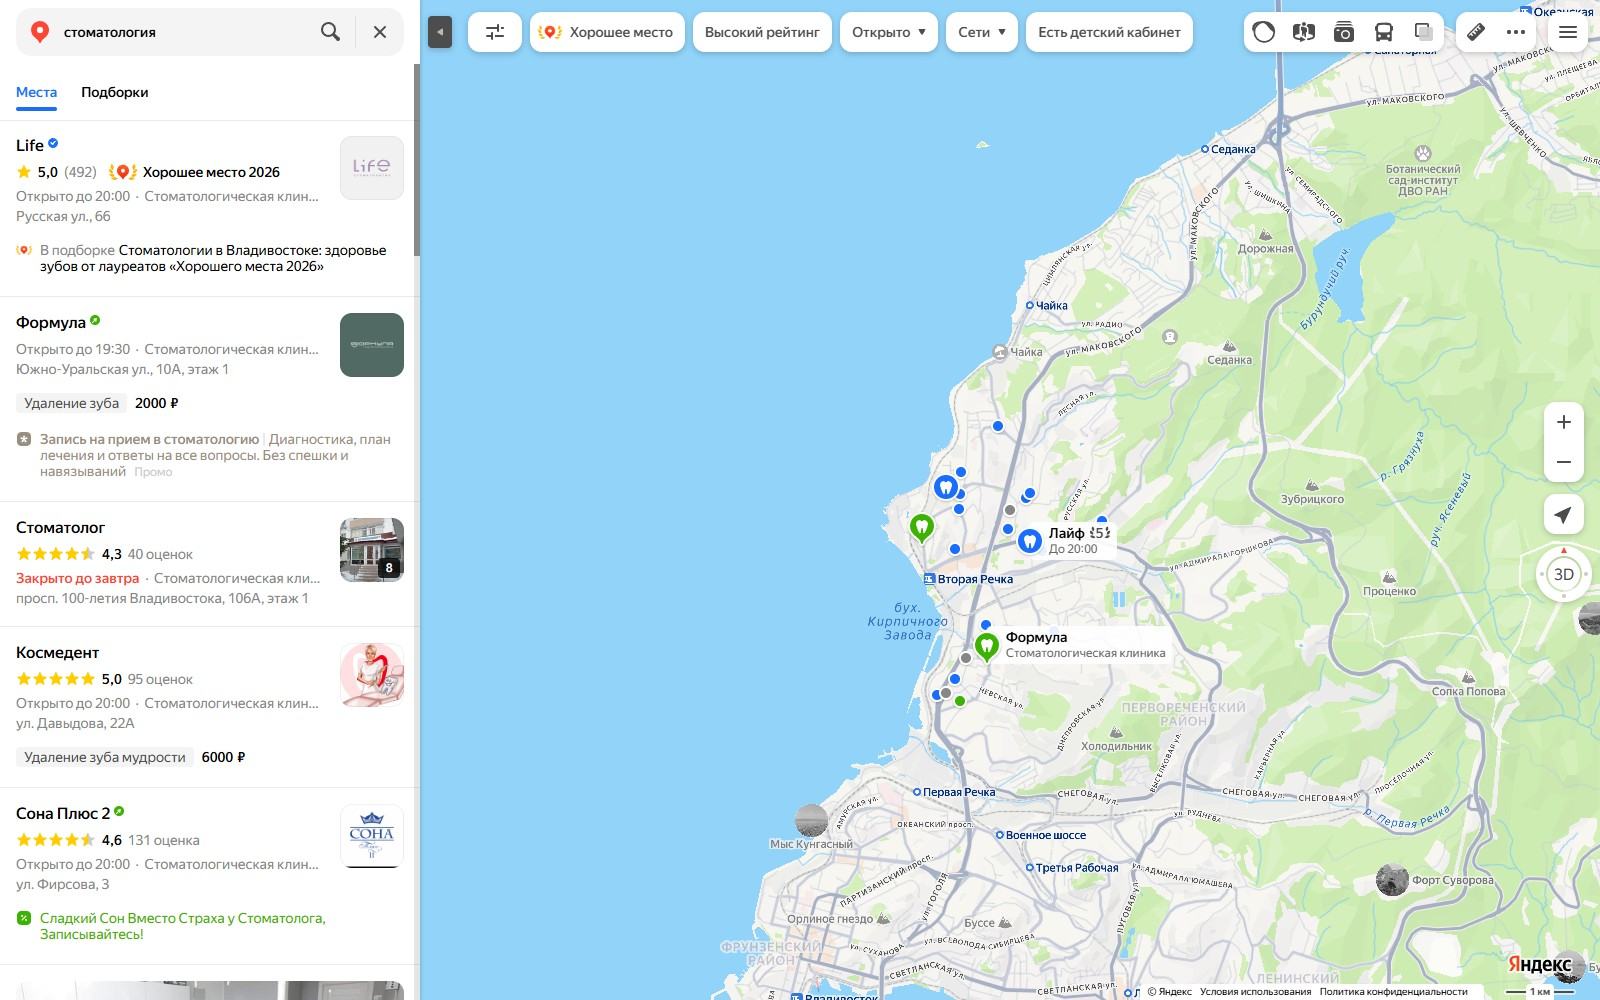Viewport: 1600px width, 1000px height.
Task: Click the Лайф dental clinic map pin
Action: [x=1029, y=541]
